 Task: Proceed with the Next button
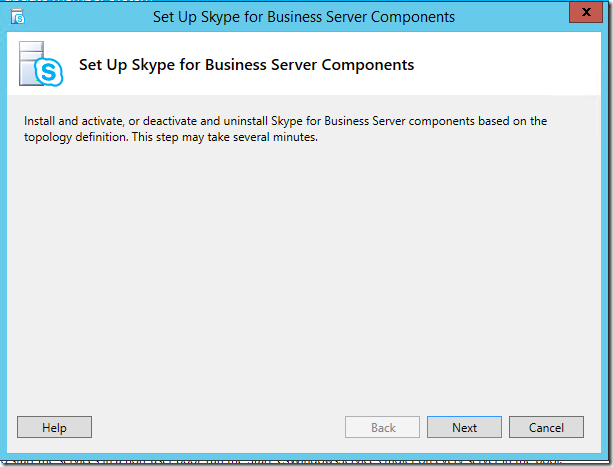point(464,427)
